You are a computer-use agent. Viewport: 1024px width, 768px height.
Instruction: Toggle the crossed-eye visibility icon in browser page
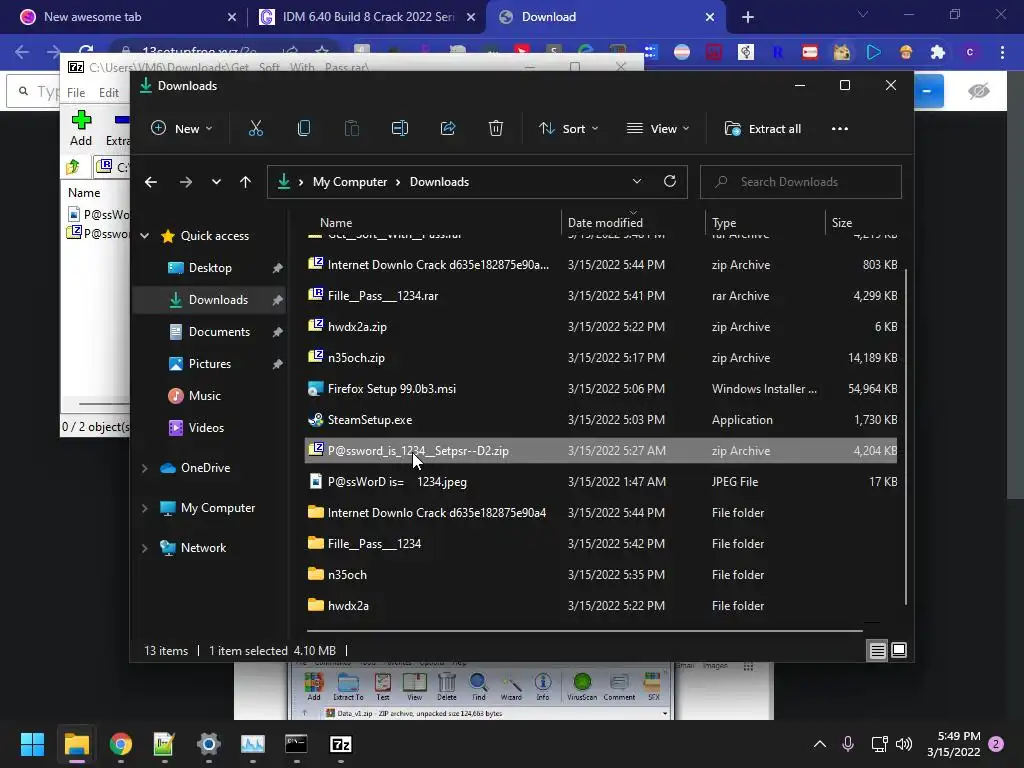pyautogui.click(x=979, y=91)
